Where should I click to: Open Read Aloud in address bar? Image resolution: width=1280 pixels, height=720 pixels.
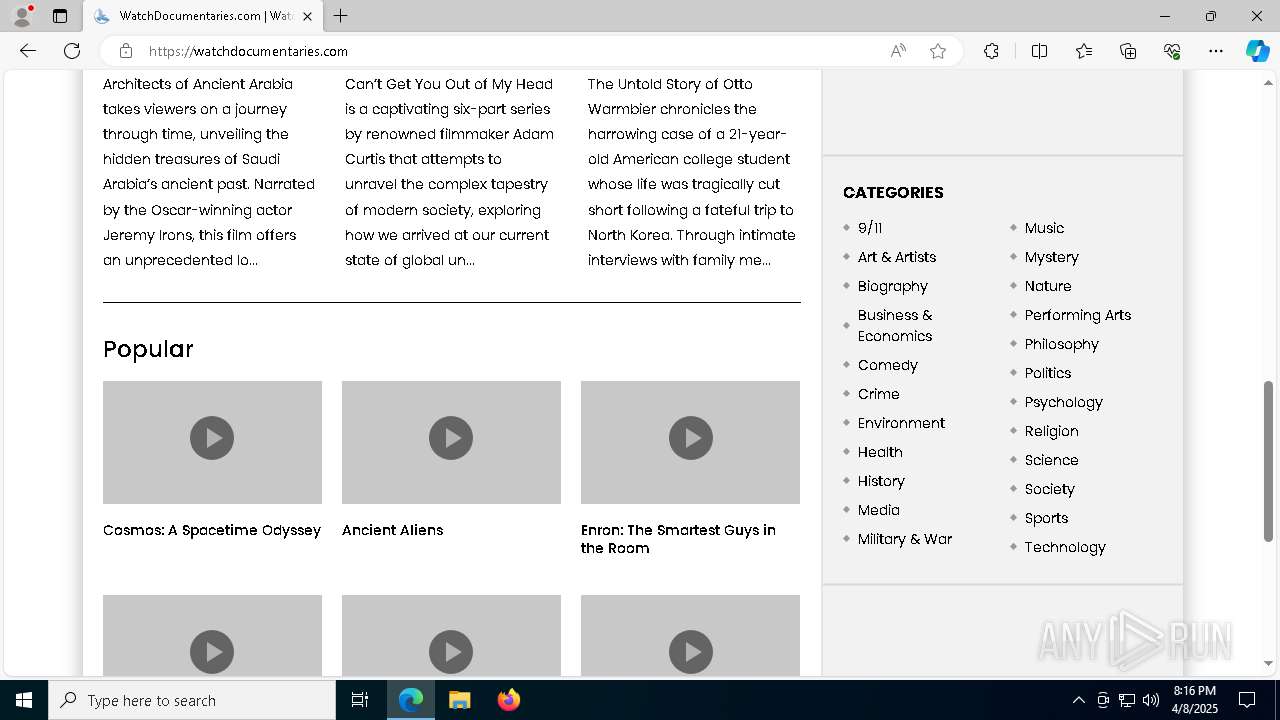898,51
